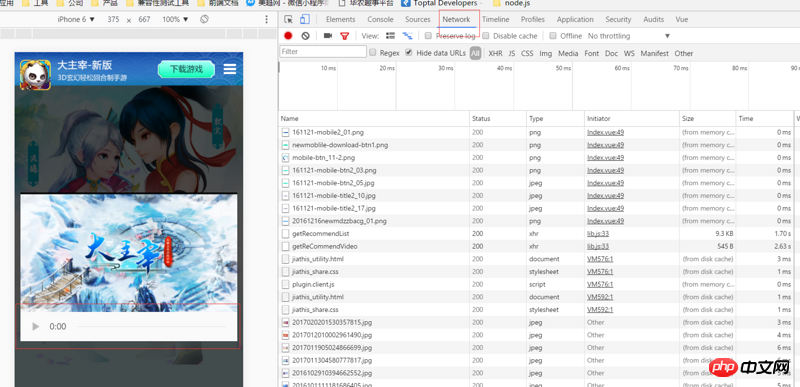
Task: Open lib.js:33 initiator of getRecommendList
Action: pos(598,234)
